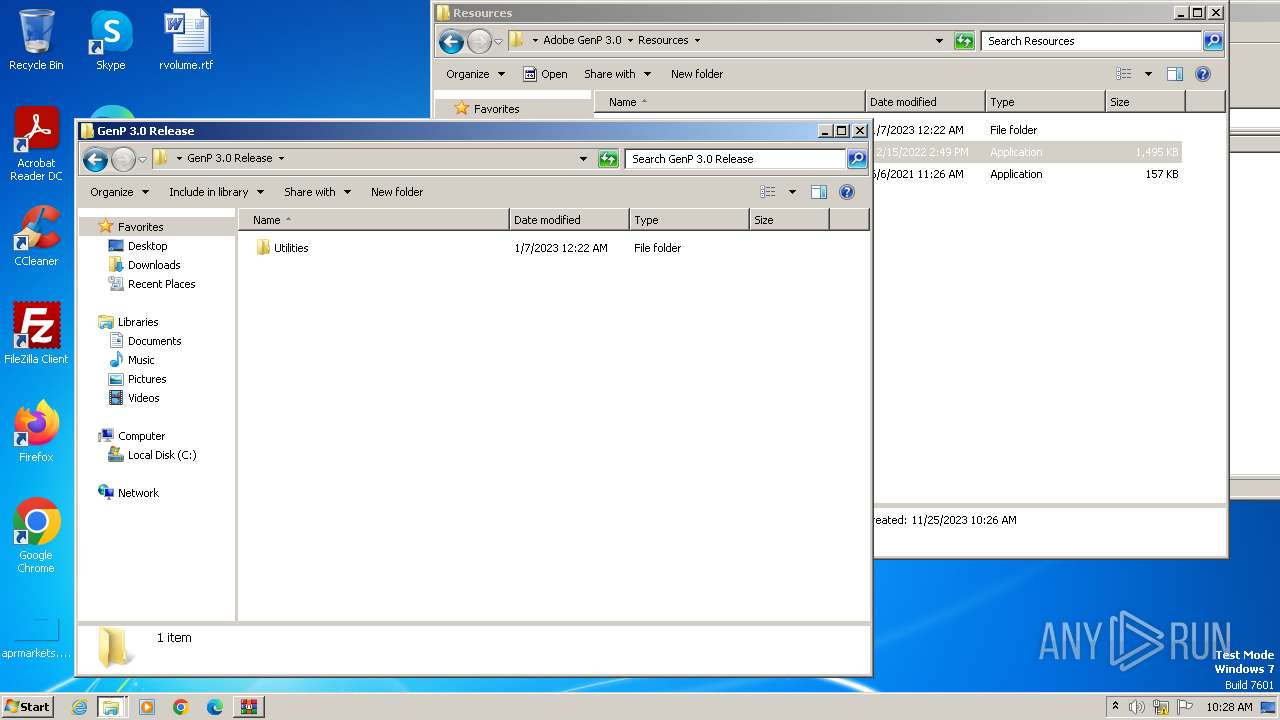Open Local Disk (C:) in navigation pane

(162, 455)
